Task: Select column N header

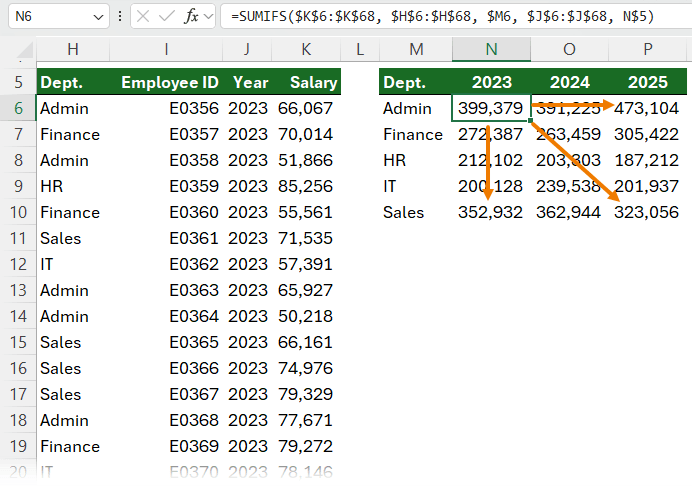Action: tap(491, 49)
